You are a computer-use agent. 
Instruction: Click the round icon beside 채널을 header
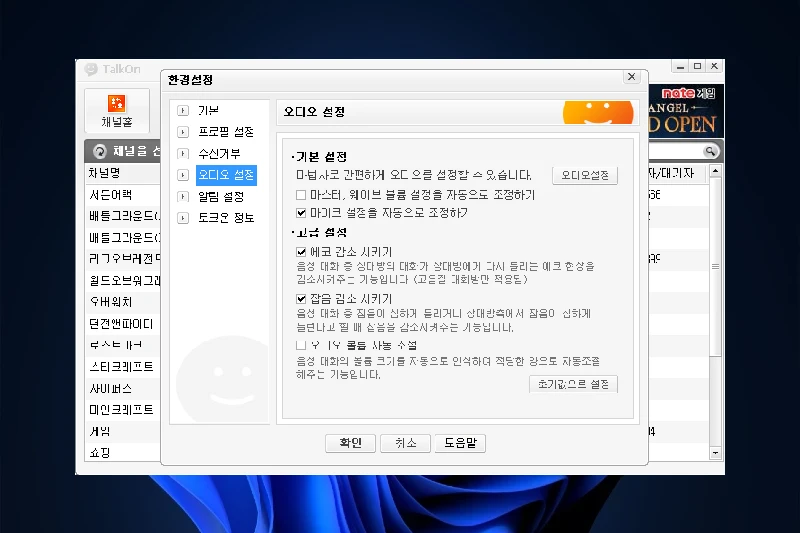[100, 151]
